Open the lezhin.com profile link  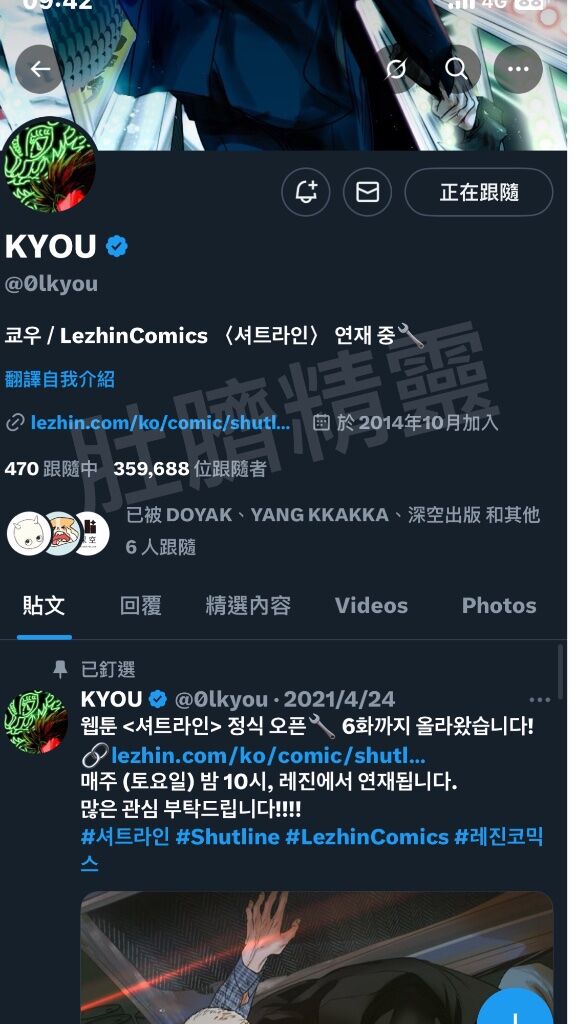[x=161, y=423]
